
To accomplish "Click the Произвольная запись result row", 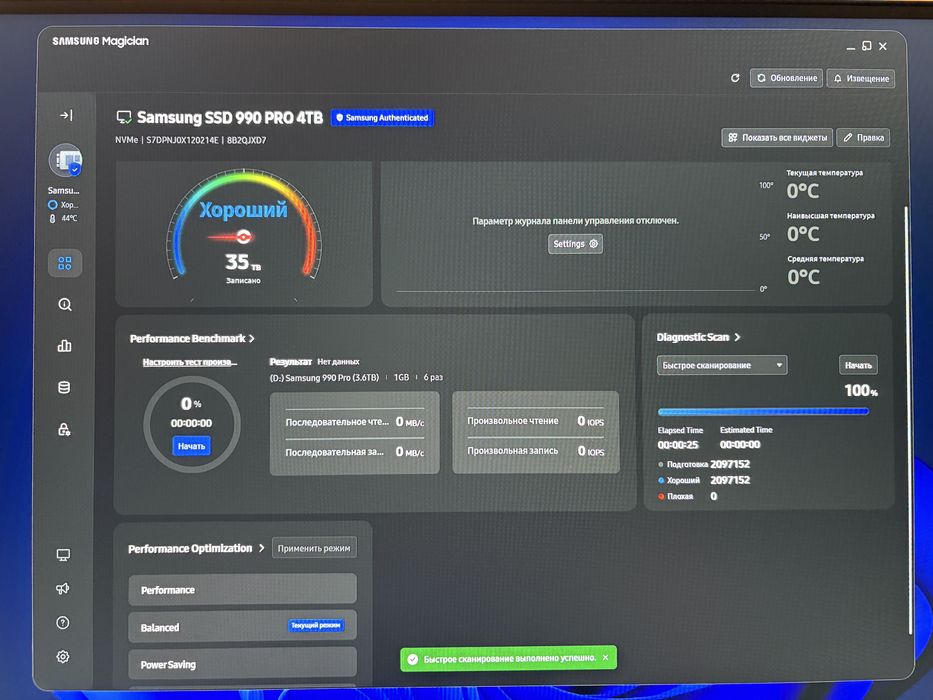I will [x=536, y=451].
